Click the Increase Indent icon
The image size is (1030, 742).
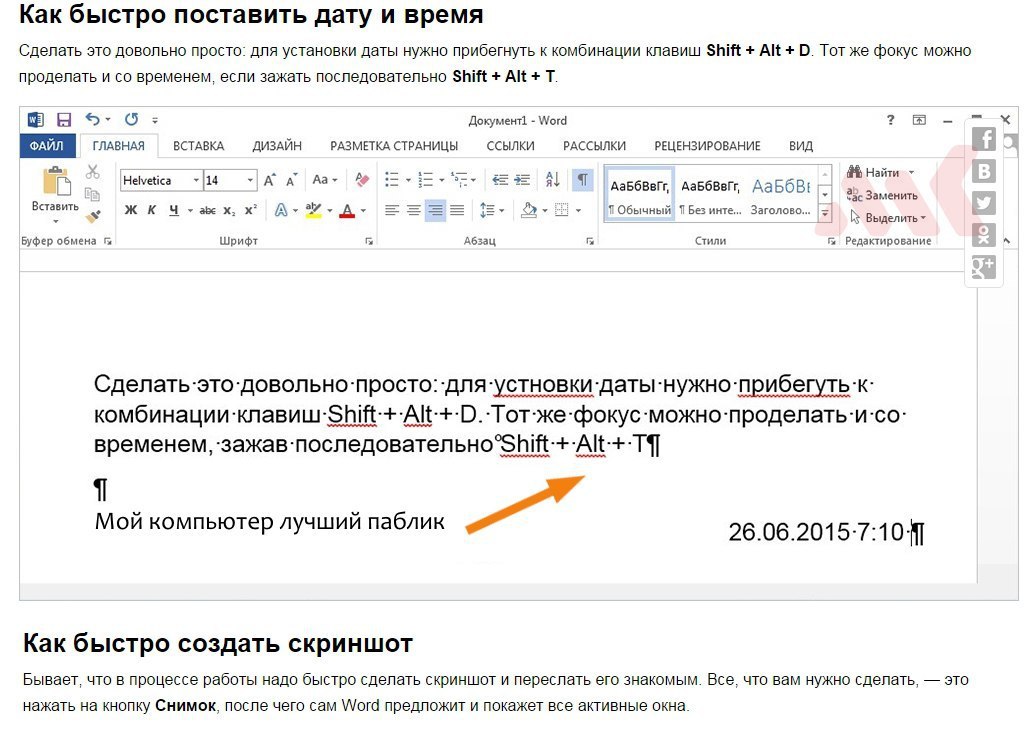tap(522, 179)
